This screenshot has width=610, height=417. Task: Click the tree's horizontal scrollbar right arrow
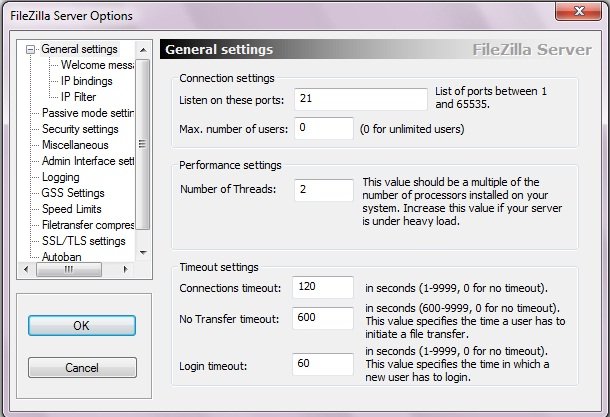[128, 269]
